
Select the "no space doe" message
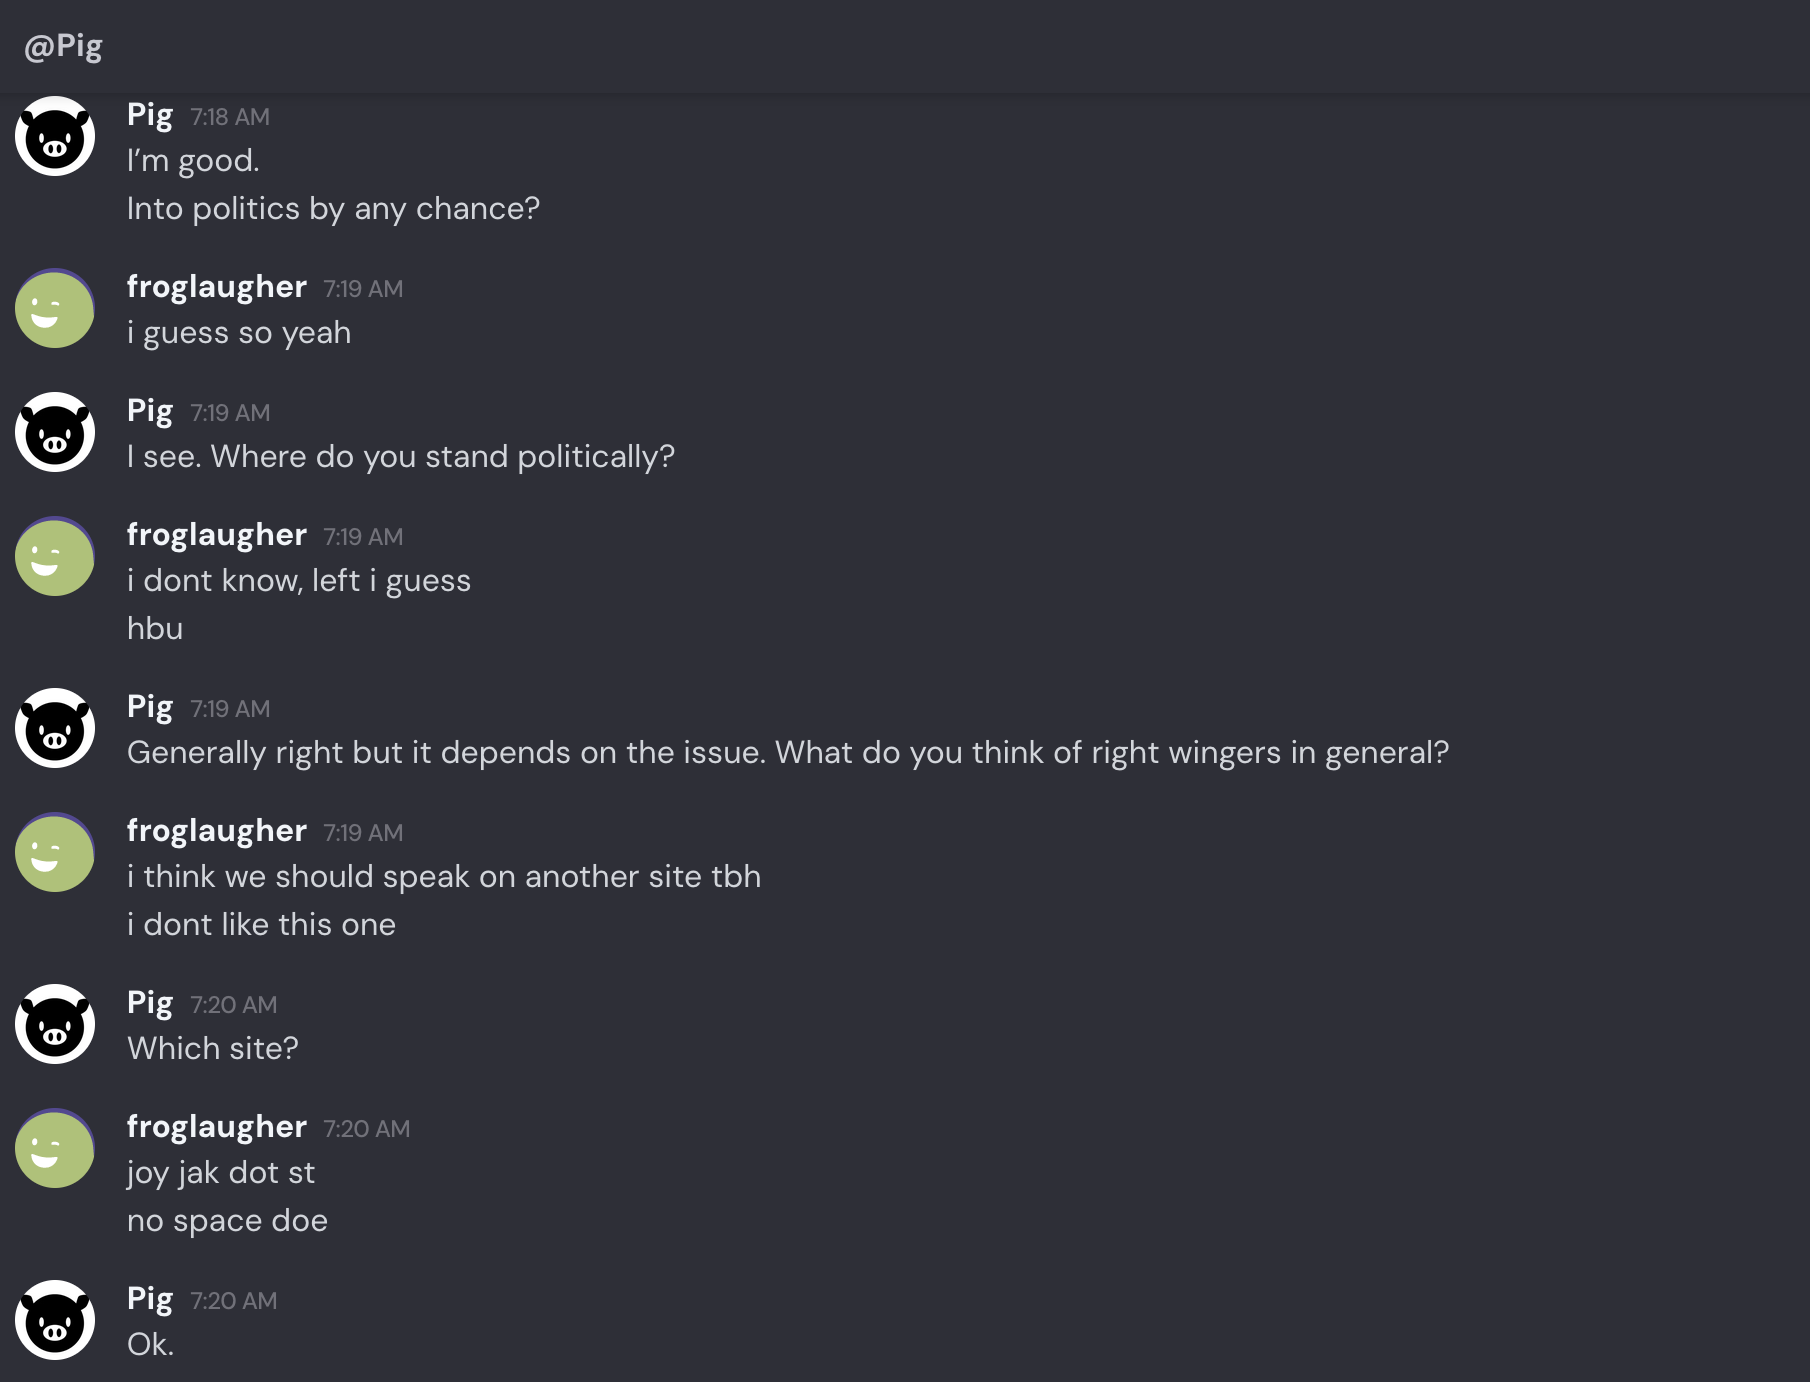click(227, 1221)
